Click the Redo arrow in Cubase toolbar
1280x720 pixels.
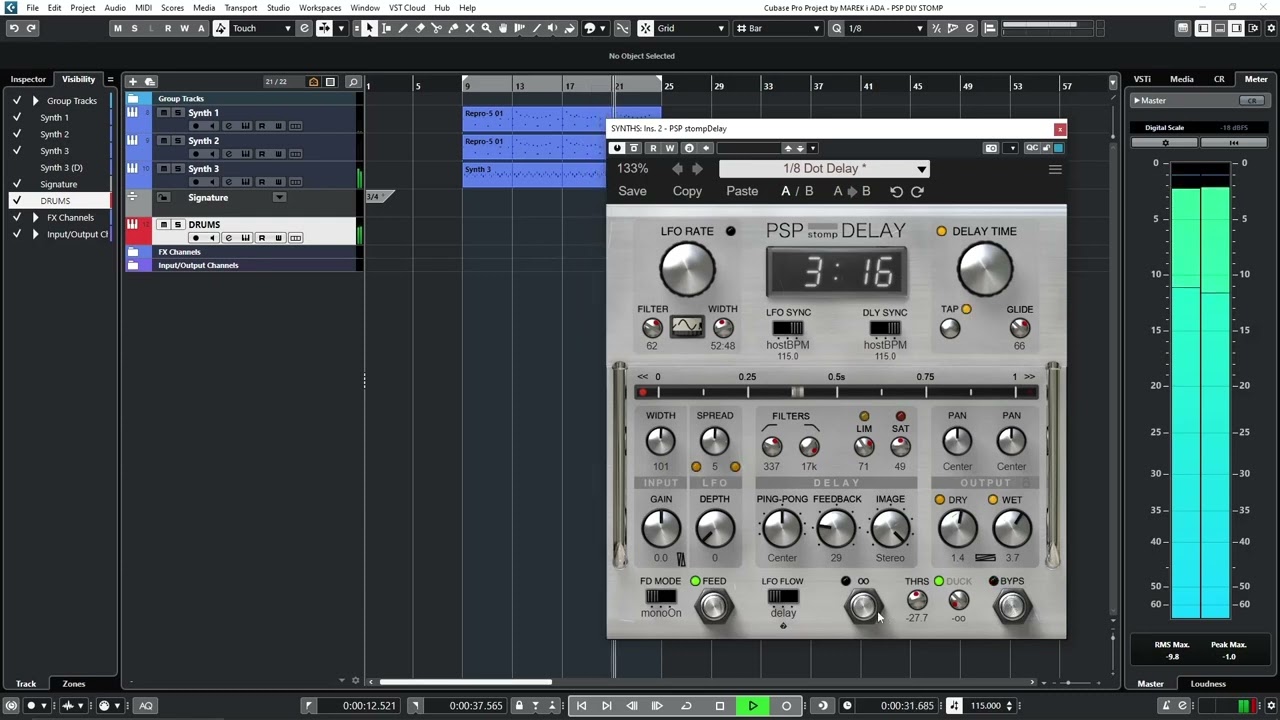pos(31,28)
